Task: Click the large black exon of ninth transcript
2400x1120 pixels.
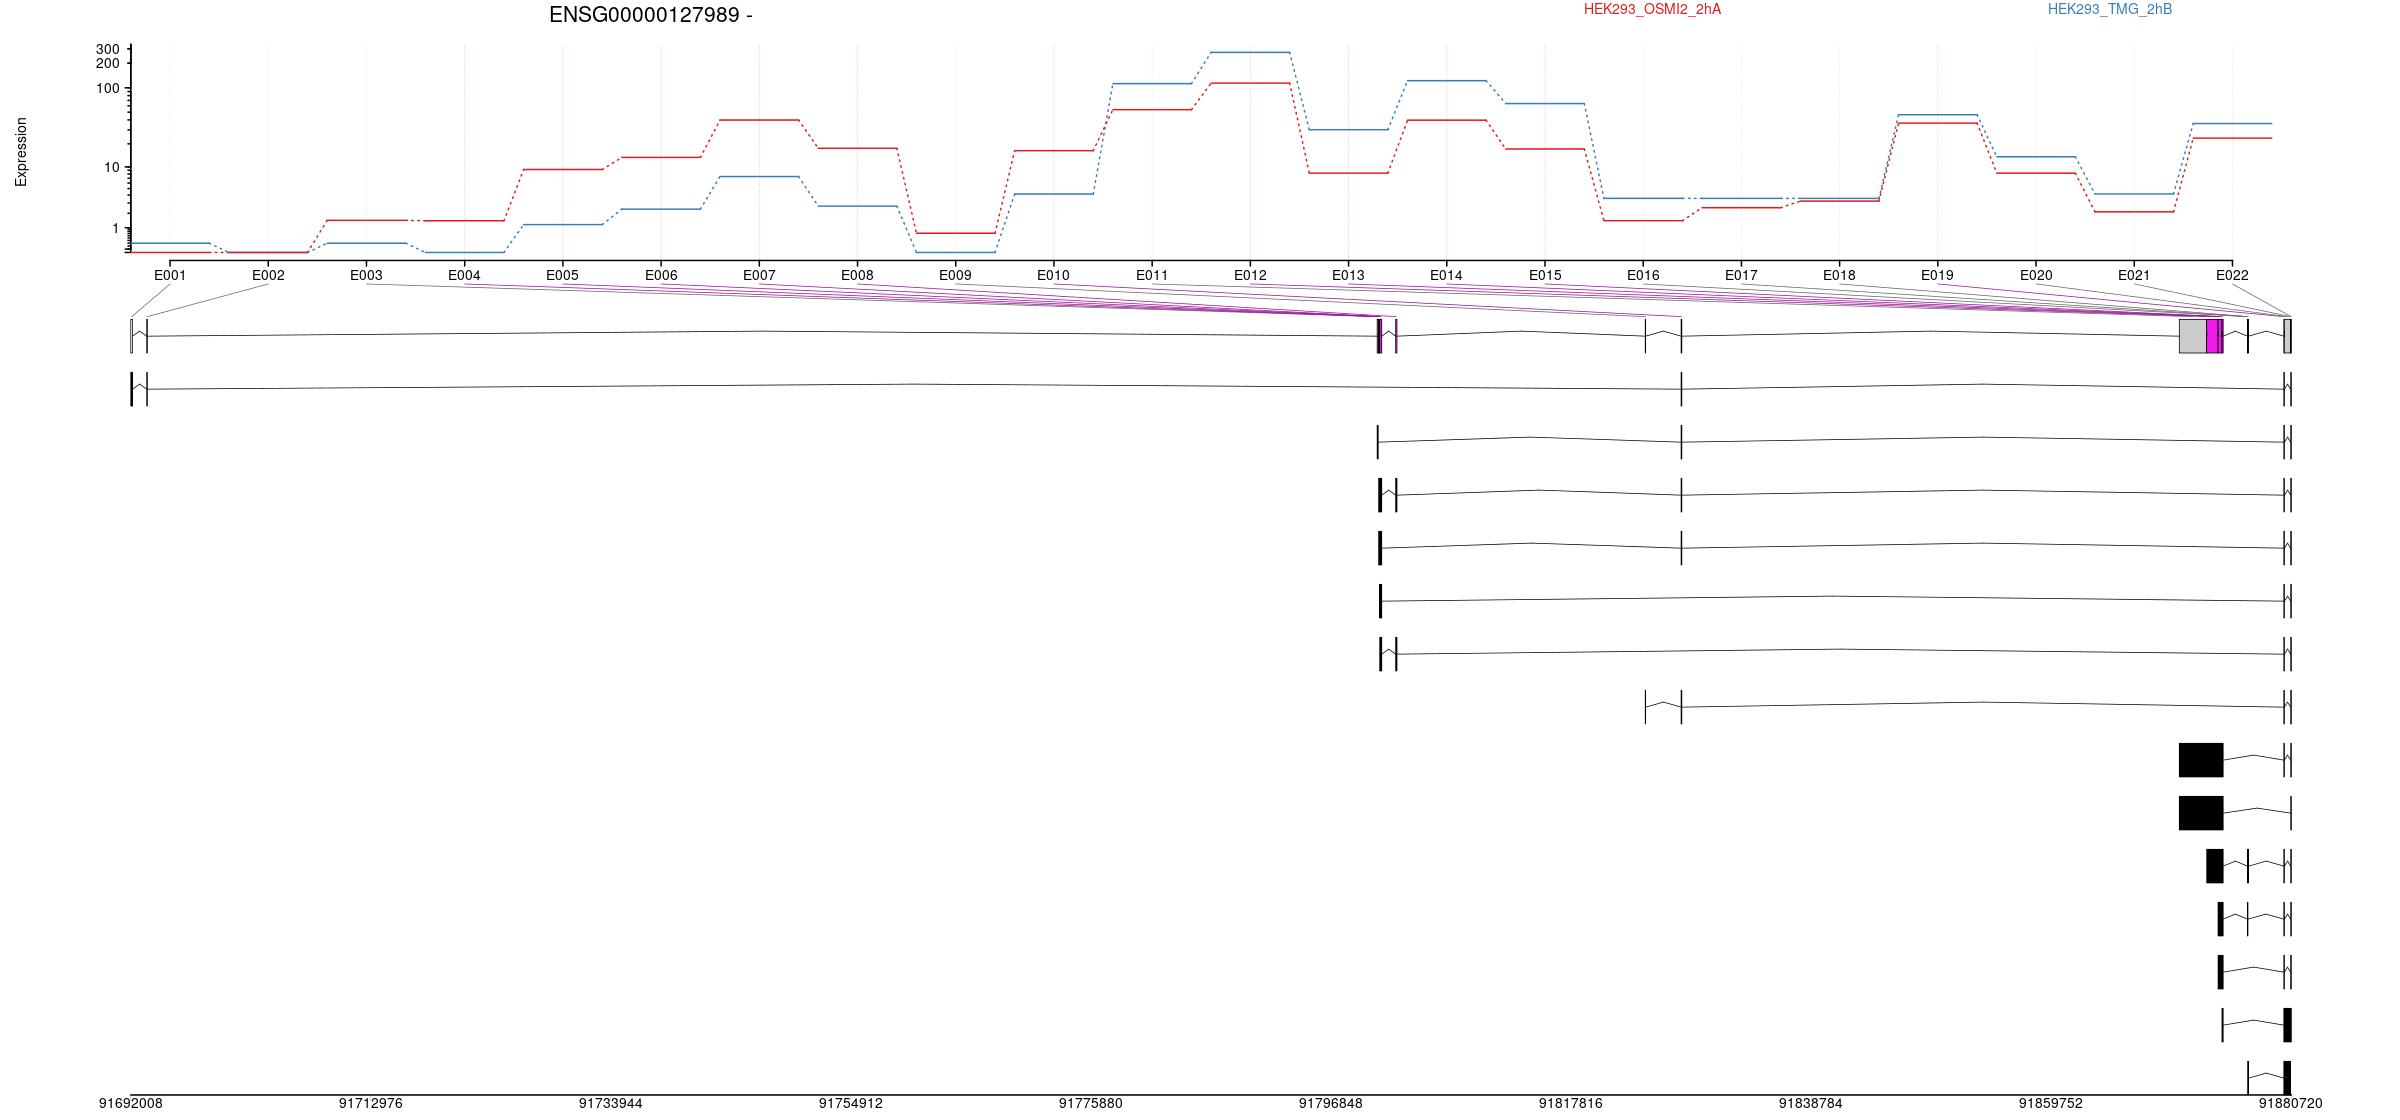Action: tap(2201, 760)
